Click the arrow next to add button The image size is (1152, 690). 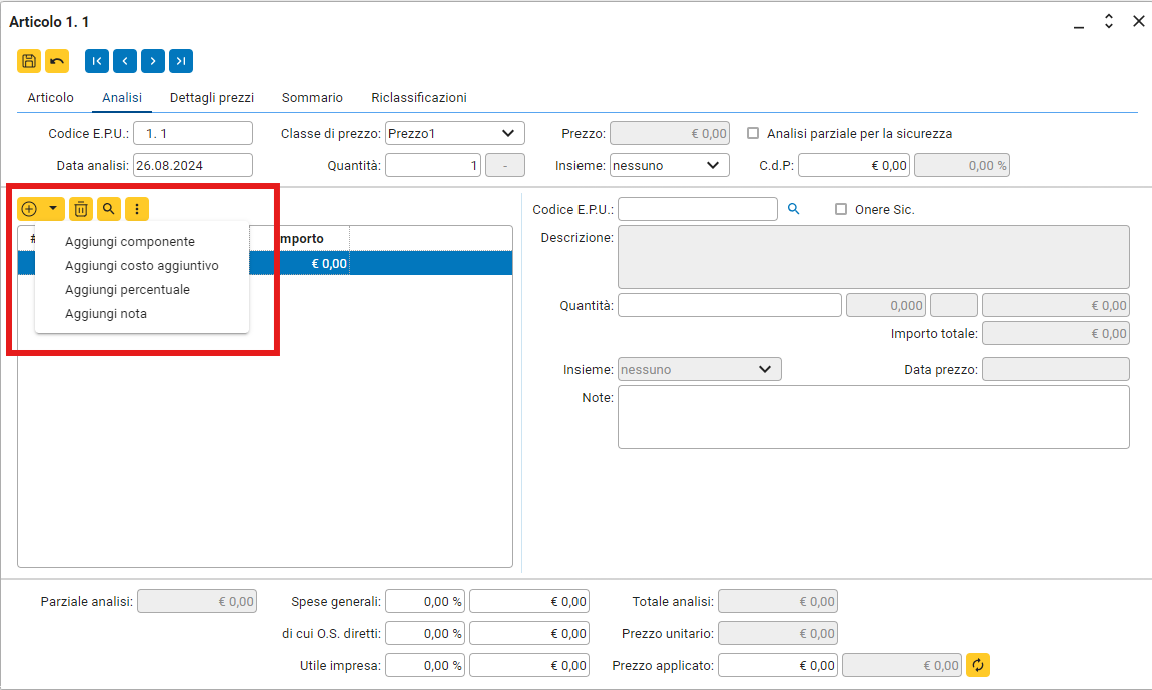pos(53,209)
